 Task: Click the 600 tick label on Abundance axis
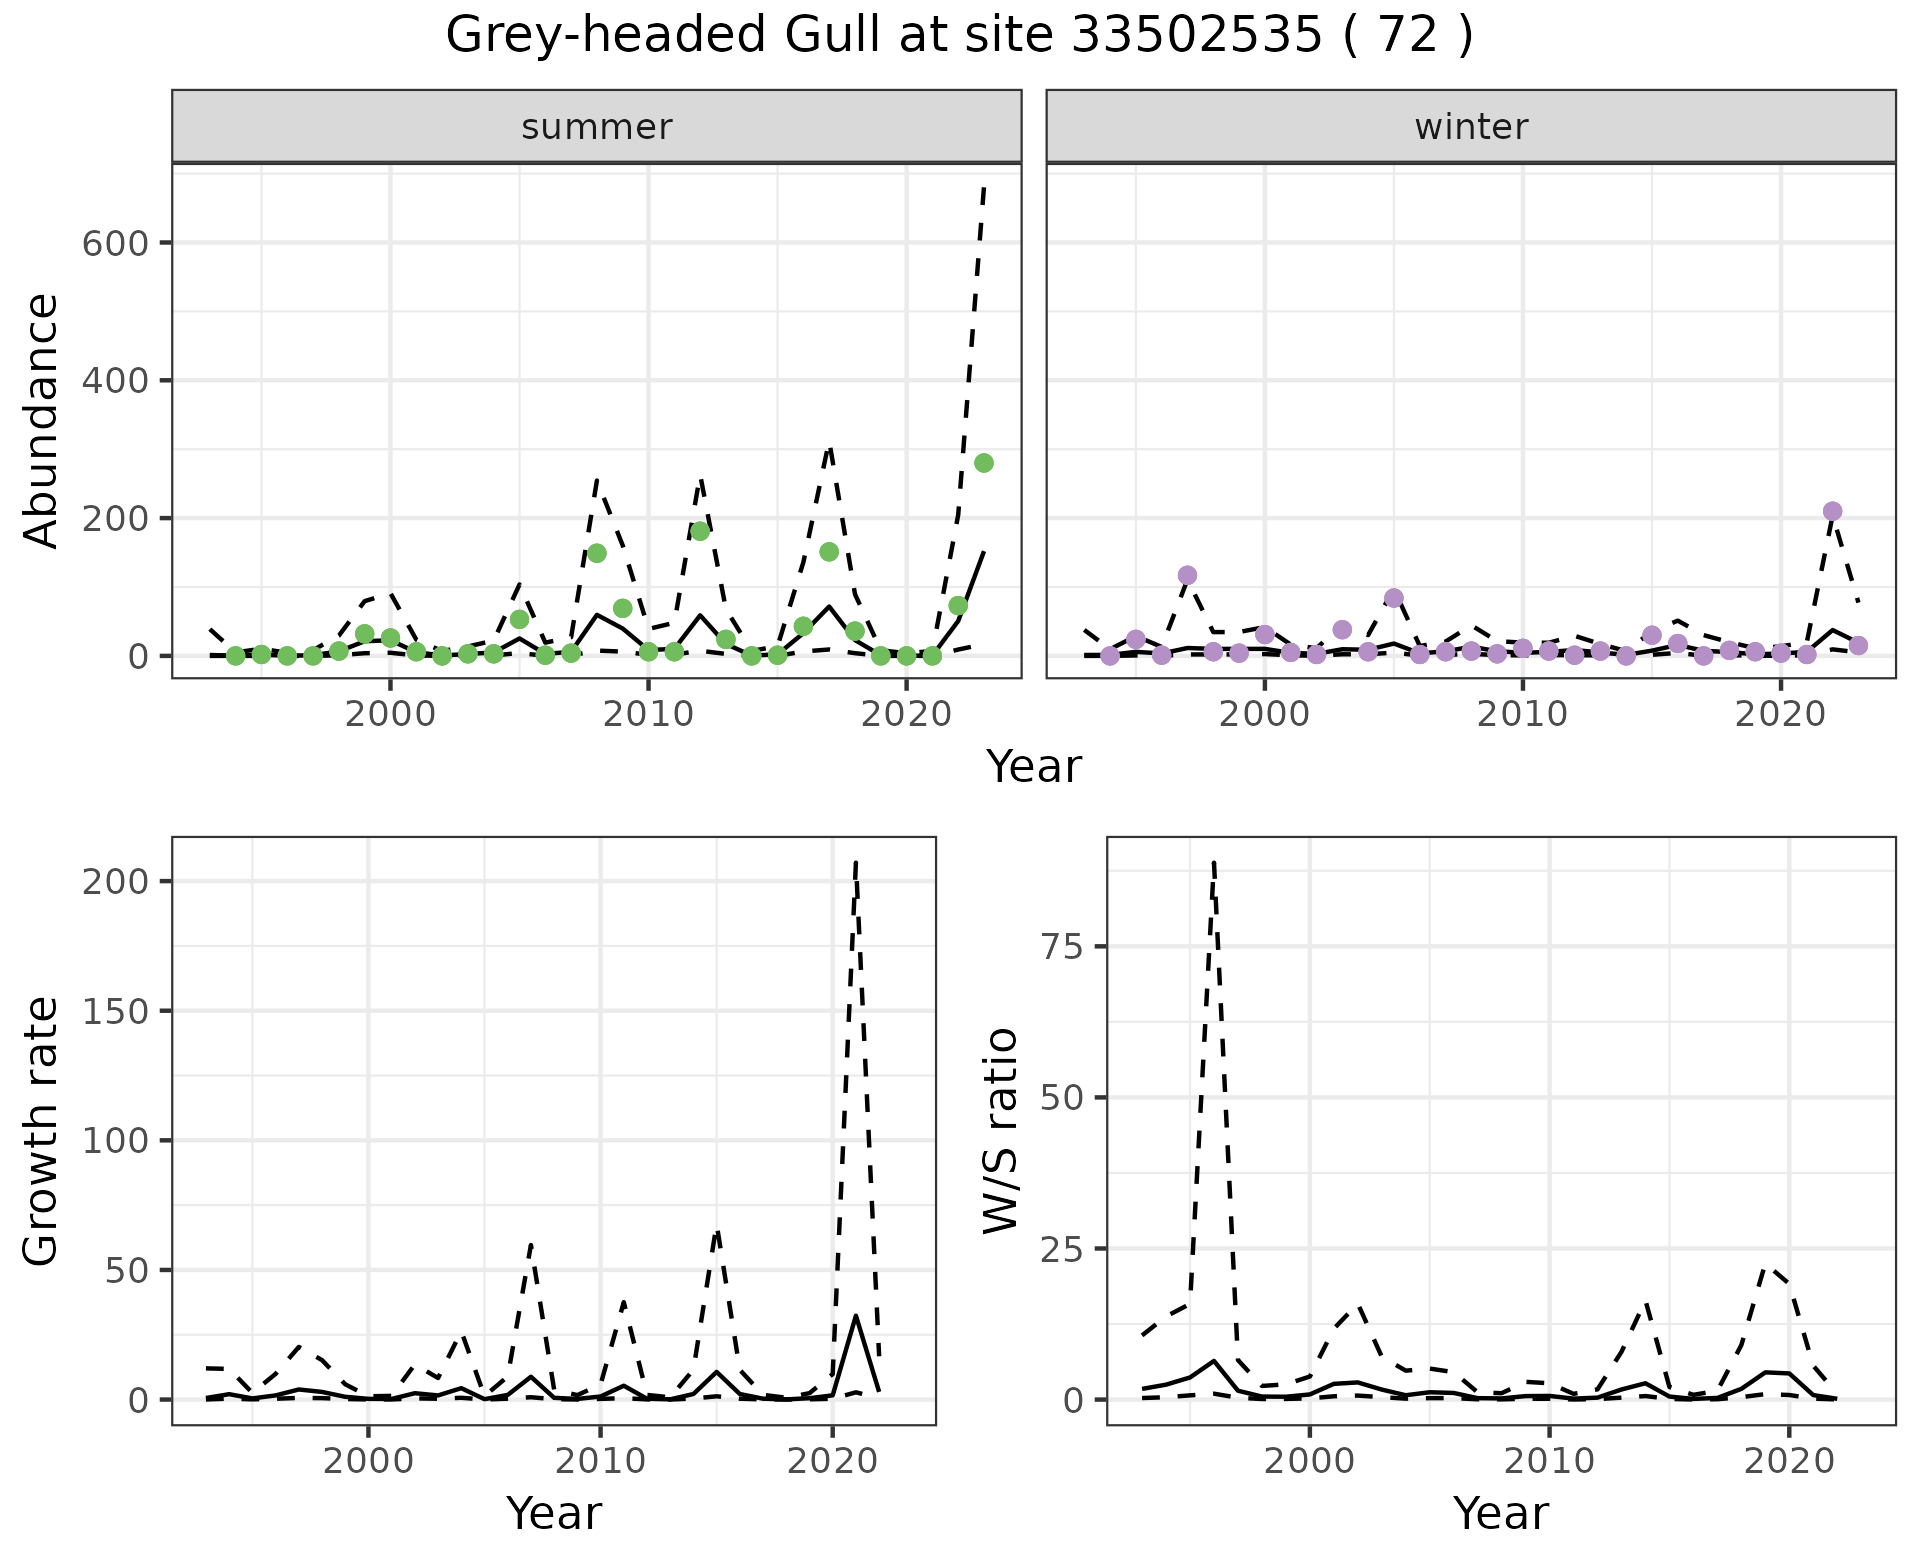tap(115, 243)
